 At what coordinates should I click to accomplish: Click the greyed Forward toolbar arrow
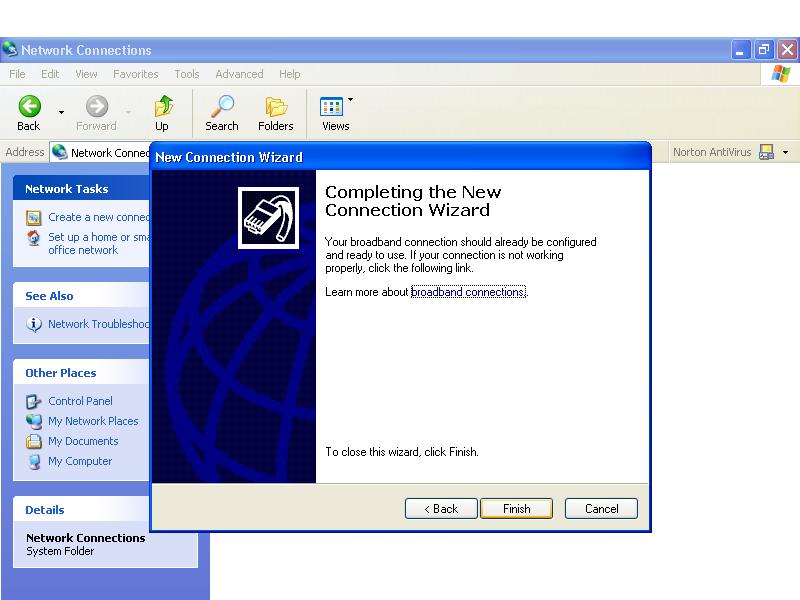pyautogui.click(x=96, y=113)
